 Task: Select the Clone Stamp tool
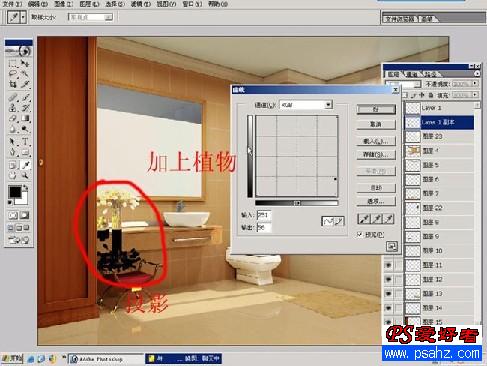pyautogui.click(x=13, y=108)
